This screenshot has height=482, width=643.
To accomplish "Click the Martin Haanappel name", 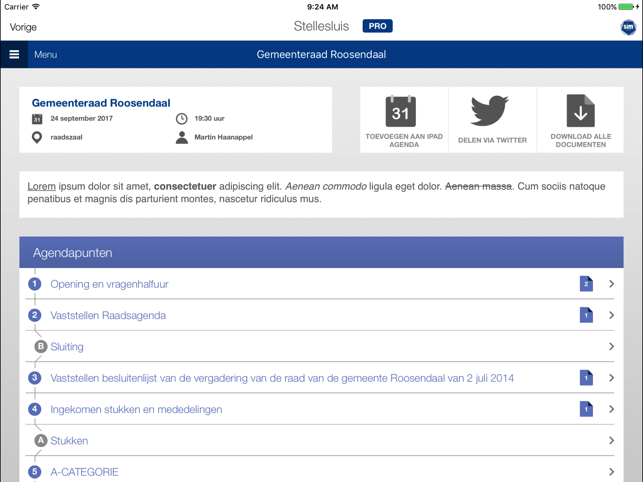I will point(223,137).
